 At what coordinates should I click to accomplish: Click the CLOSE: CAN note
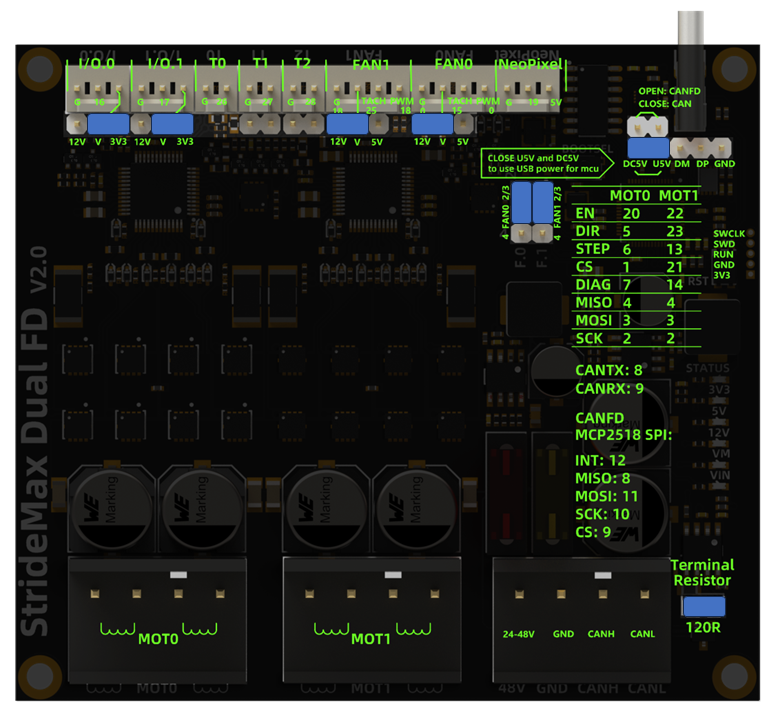[665, 103]
